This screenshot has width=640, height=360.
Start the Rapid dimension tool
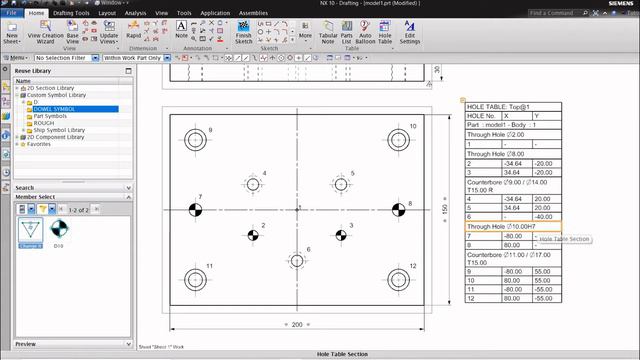tap(133, 29)
